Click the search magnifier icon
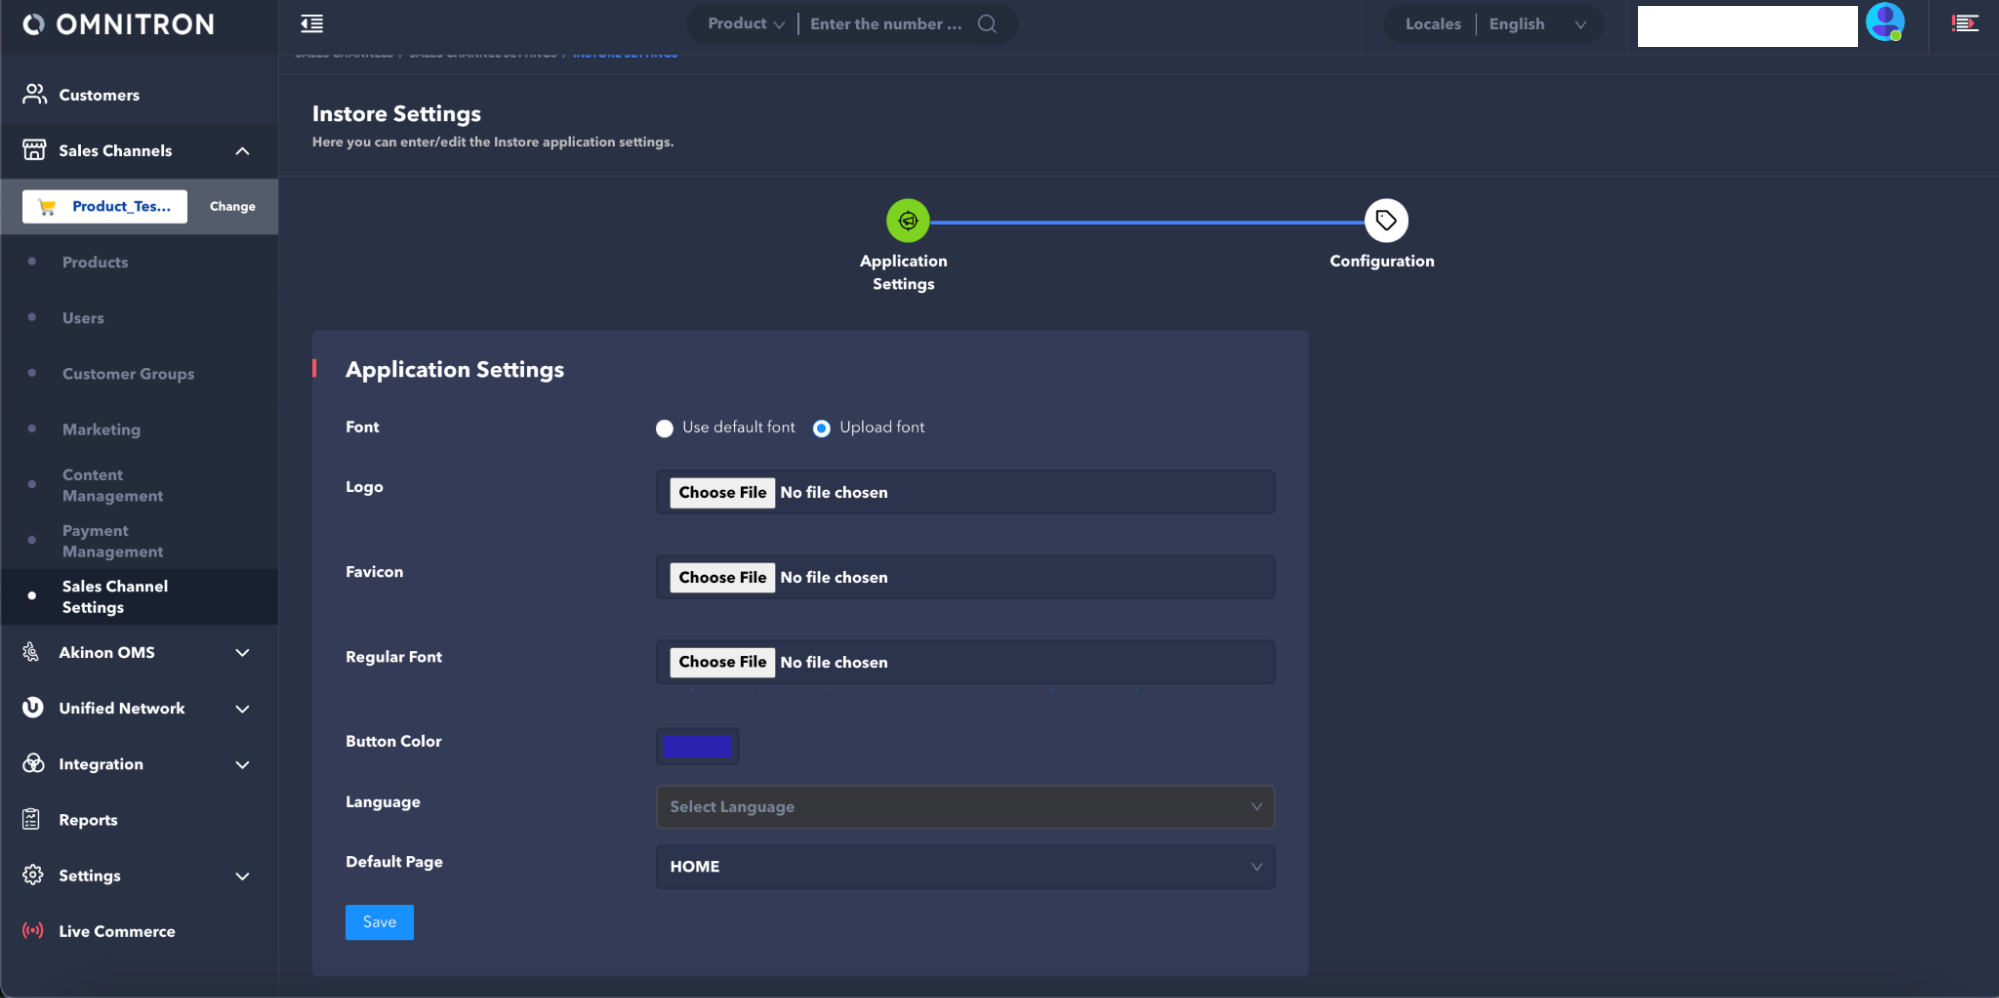1999x998 pixels. coord(987,24)
